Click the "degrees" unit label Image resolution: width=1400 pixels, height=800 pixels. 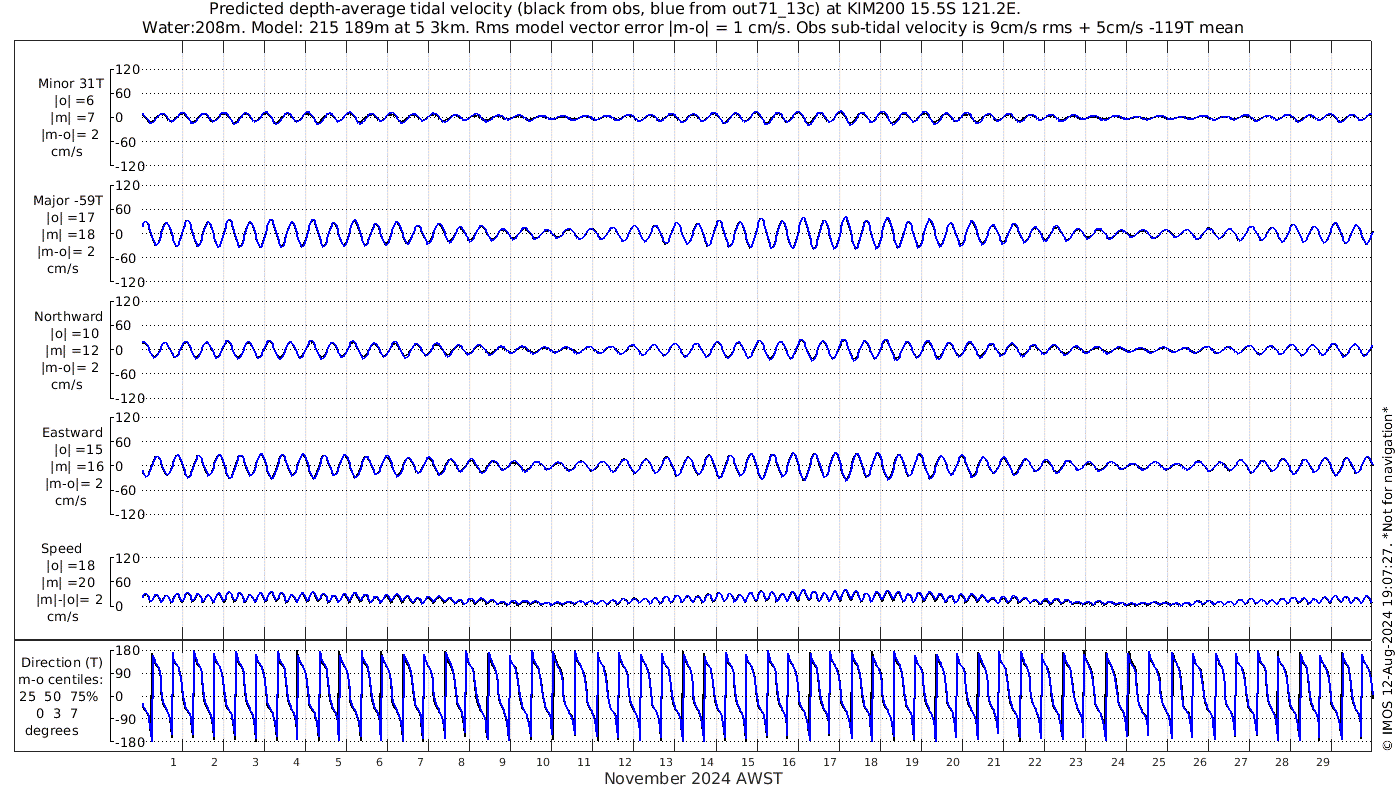(x=52, y=730)
